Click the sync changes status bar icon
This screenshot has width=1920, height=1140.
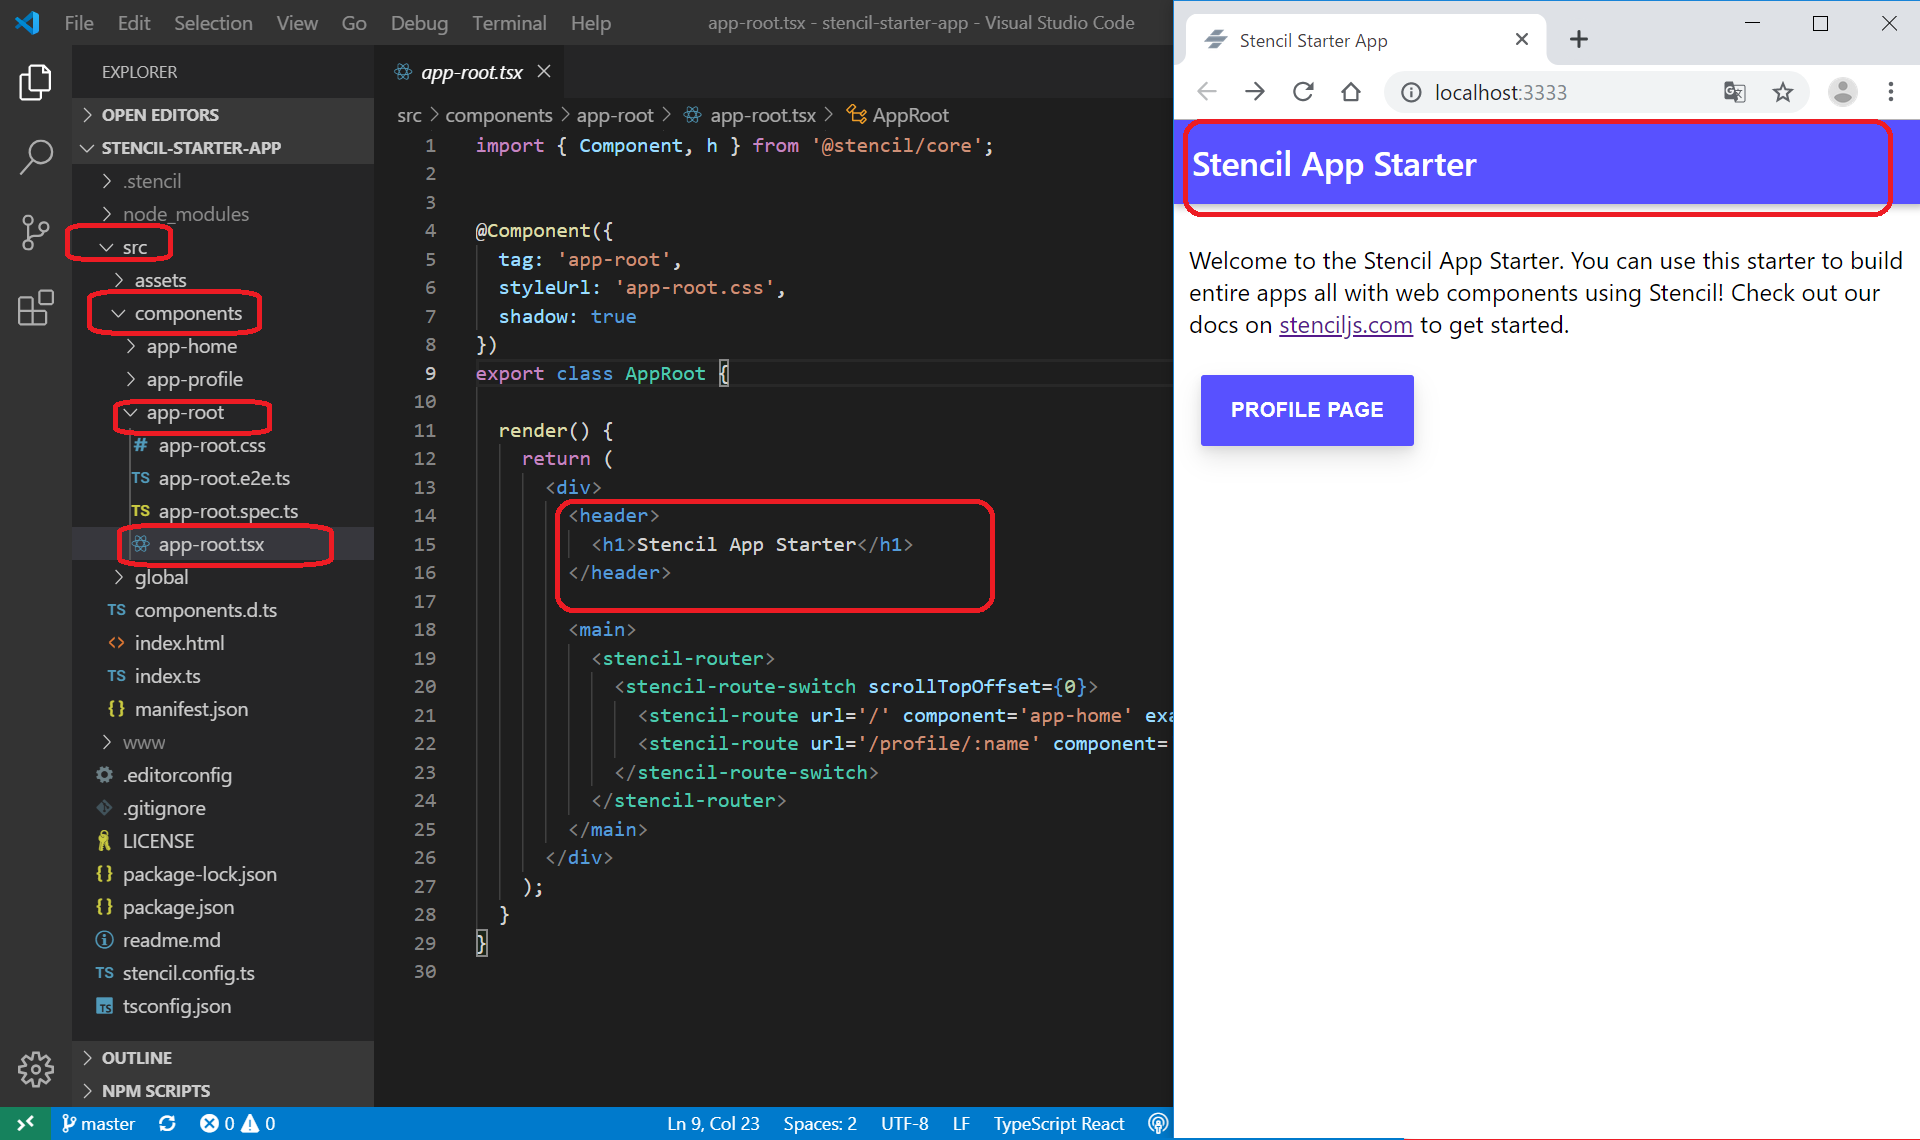click(167, 1123)
